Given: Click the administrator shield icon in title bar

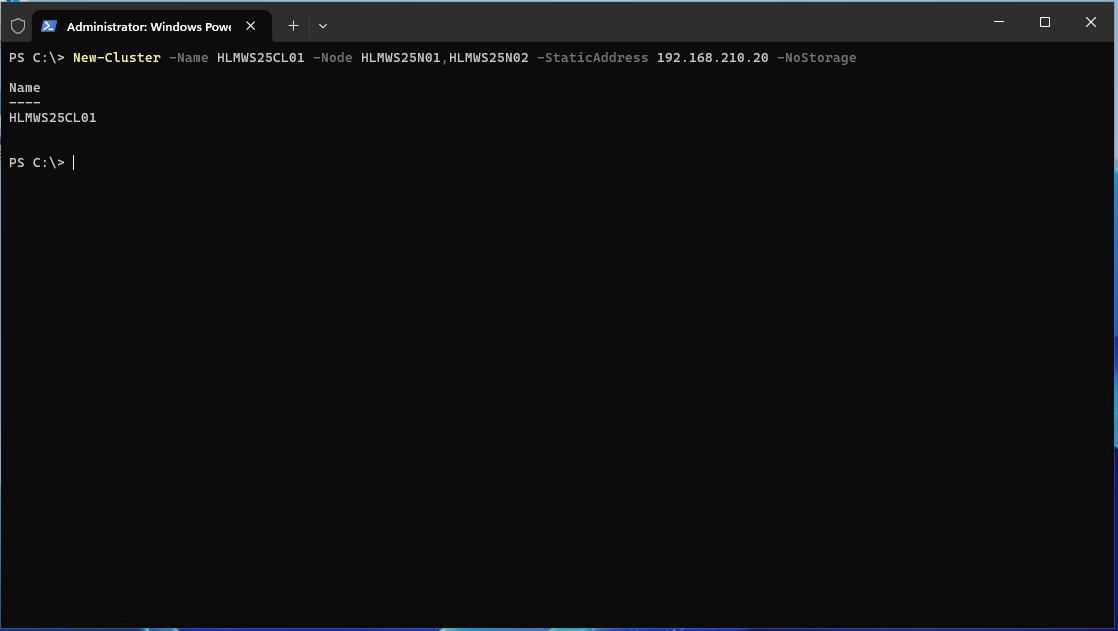Looking at the screenshot, I should pos(18,26).
